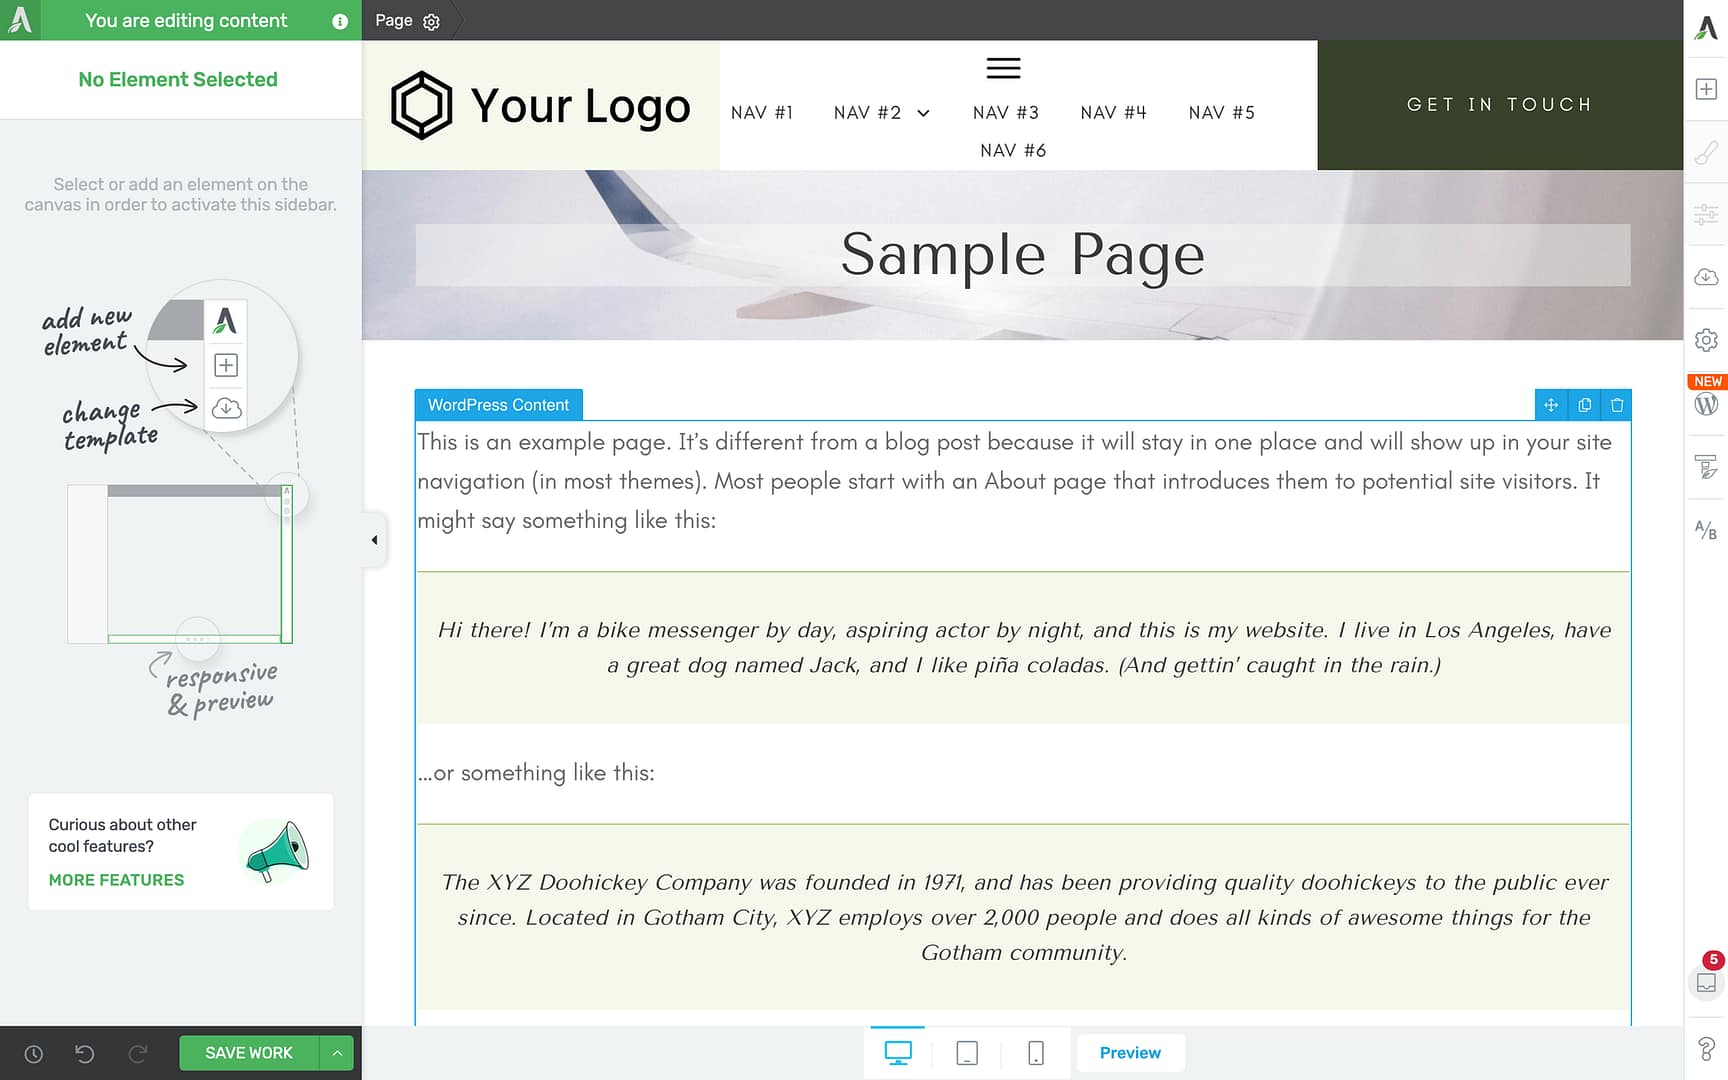
Task: Open the style adjustments sliders icon
Action: (x=1705, y=214)
